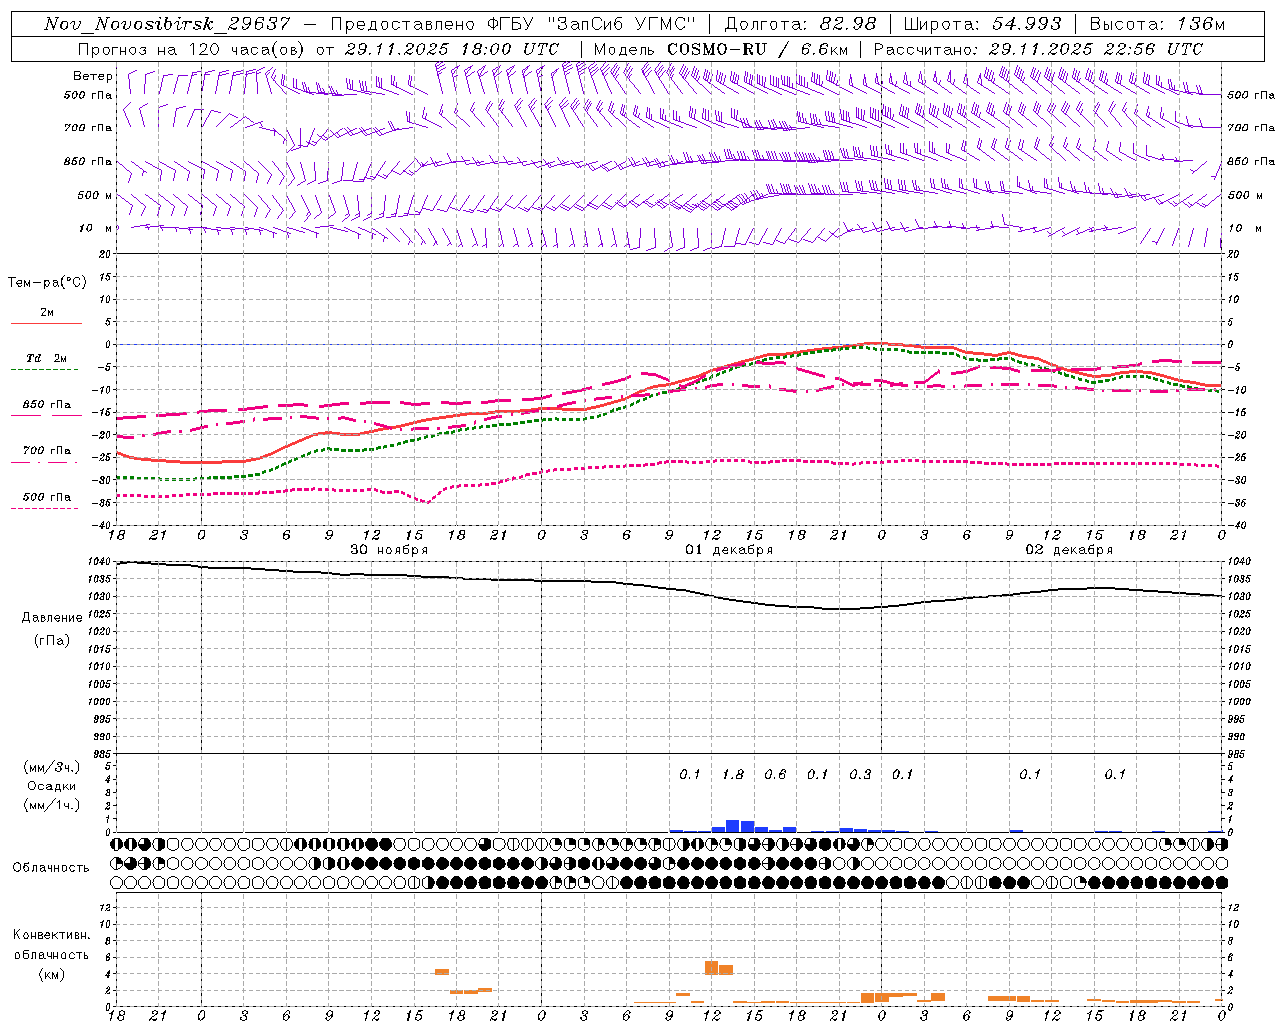The height and width of the screenshot is (1024, 1280).
Task: Select the provider text ФГБУ "ЗапСиб УГМС"
Action: tap(589, 24)
